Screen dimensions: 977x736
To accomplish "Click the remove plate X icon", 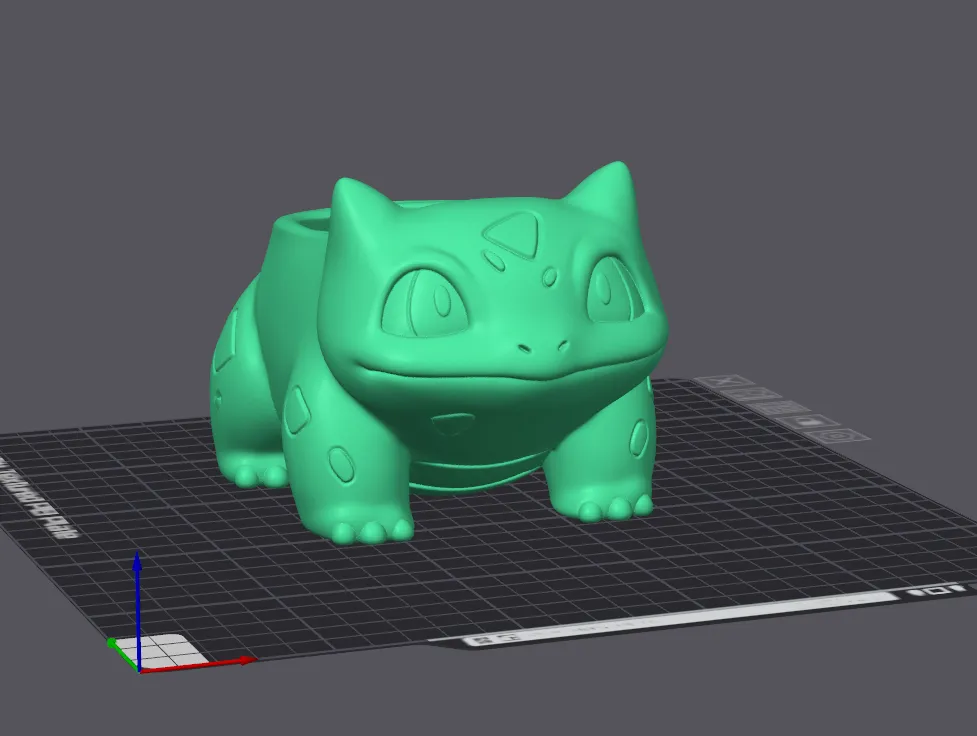I will [x=722, y=384].
